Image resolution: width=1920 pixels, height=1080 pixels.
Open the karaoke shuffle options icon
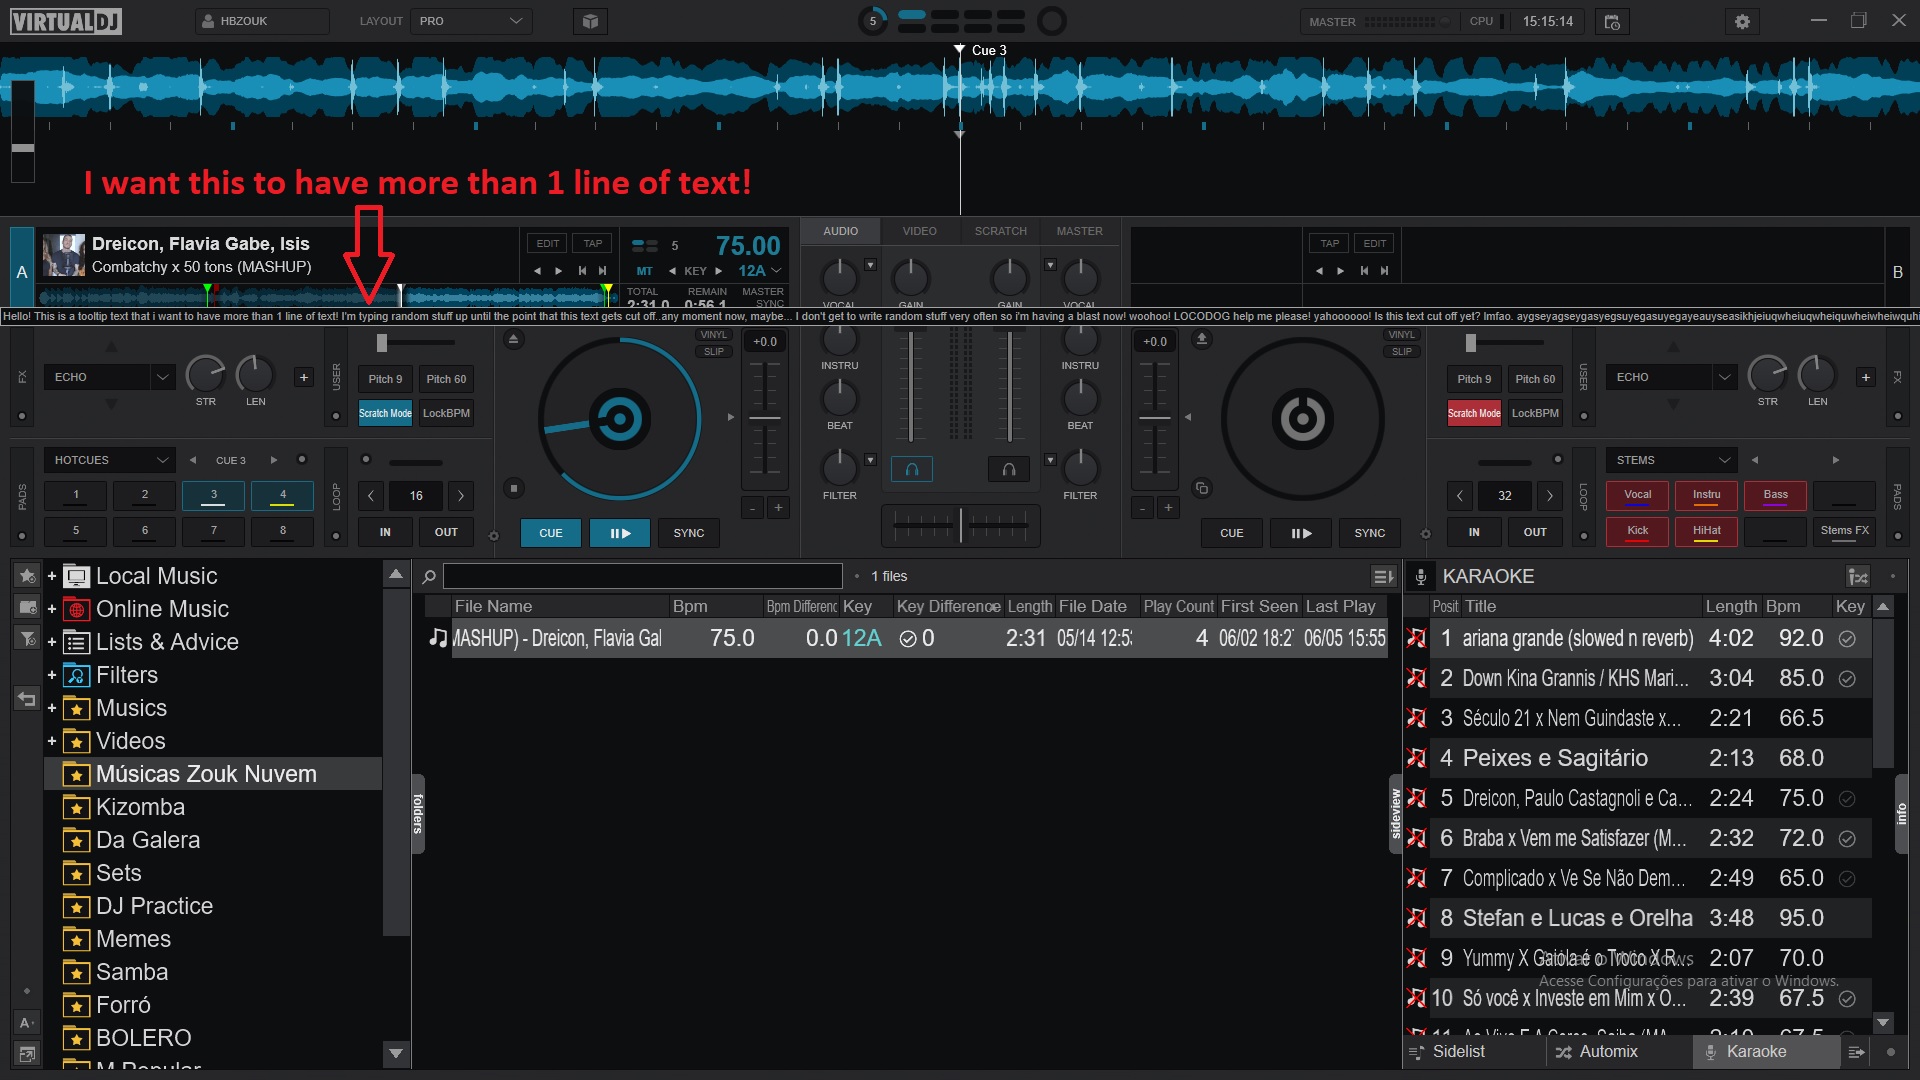click(1858, 576)
